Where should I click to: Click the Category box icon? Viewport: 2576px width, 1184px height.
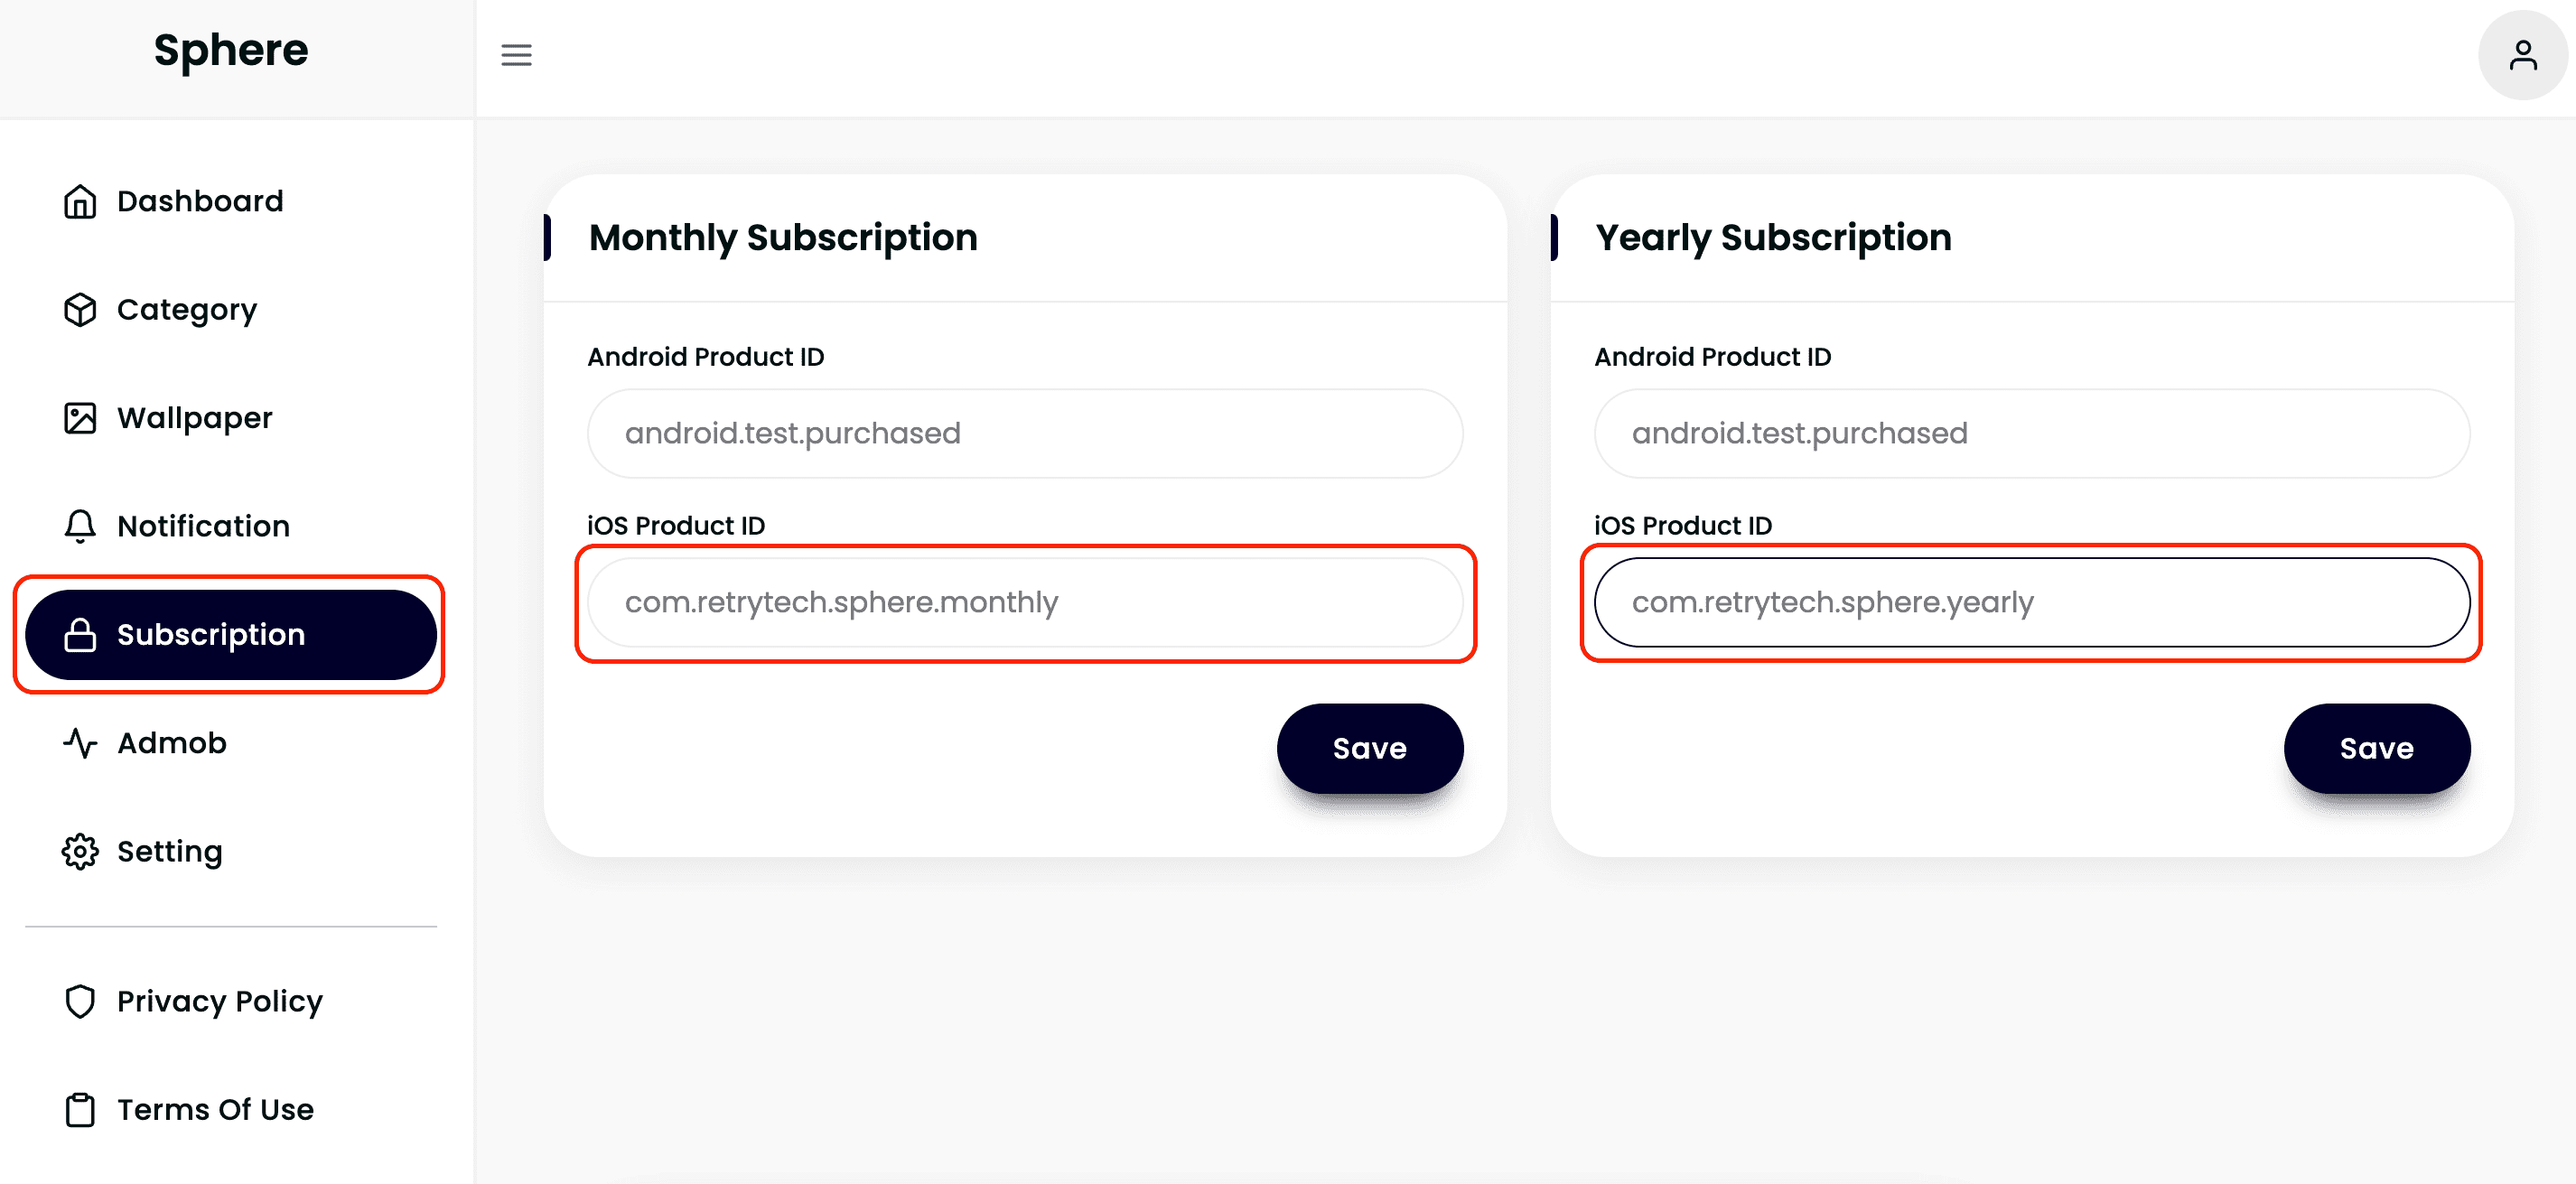(x=80, y=310)
